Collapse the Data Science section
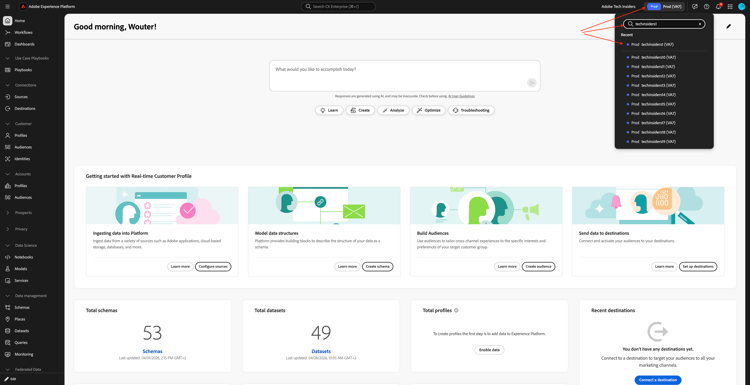Viewport: 750px width, 385px height. [x=8, y=245]
